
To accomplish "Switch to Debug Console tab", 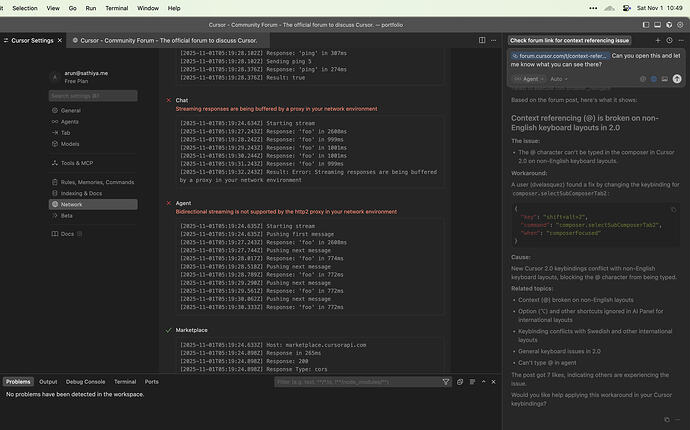I will [x=86, y=381].
